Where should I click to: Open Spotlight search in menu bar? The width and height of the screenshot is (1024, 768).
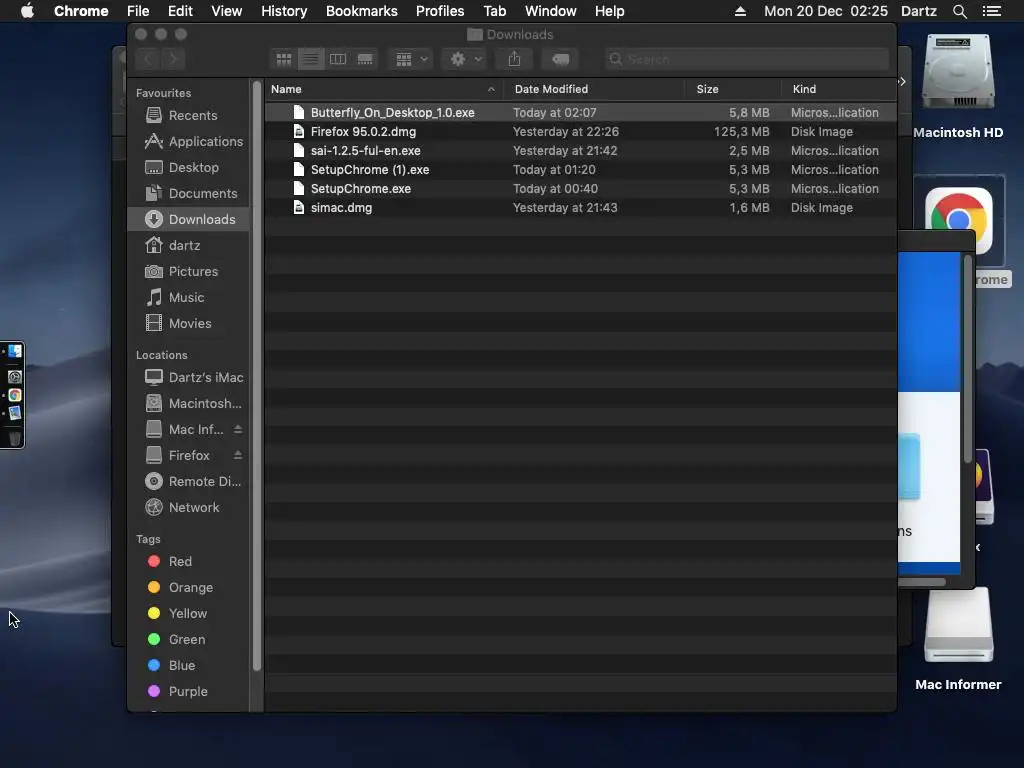[x=959, y=11]
